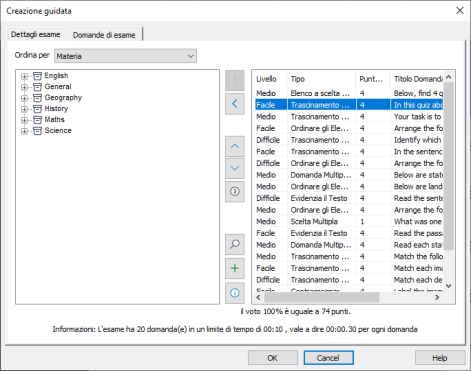This screenshot has width=471, height=371.
Task: Click the blue info button
Action: [x=235, y=293]
